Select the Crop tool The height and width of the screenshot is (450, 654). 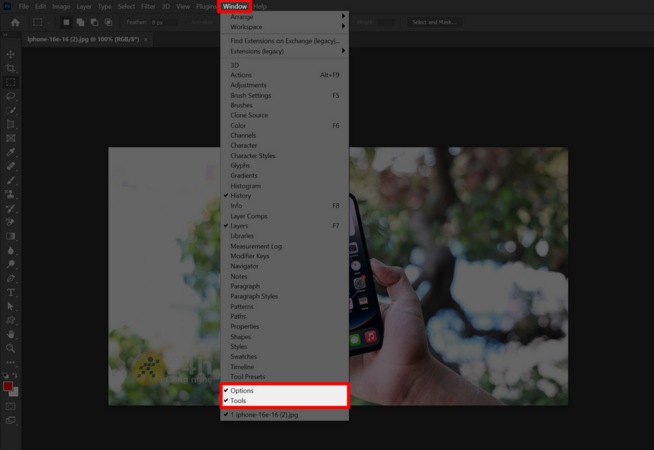[11, 68]
